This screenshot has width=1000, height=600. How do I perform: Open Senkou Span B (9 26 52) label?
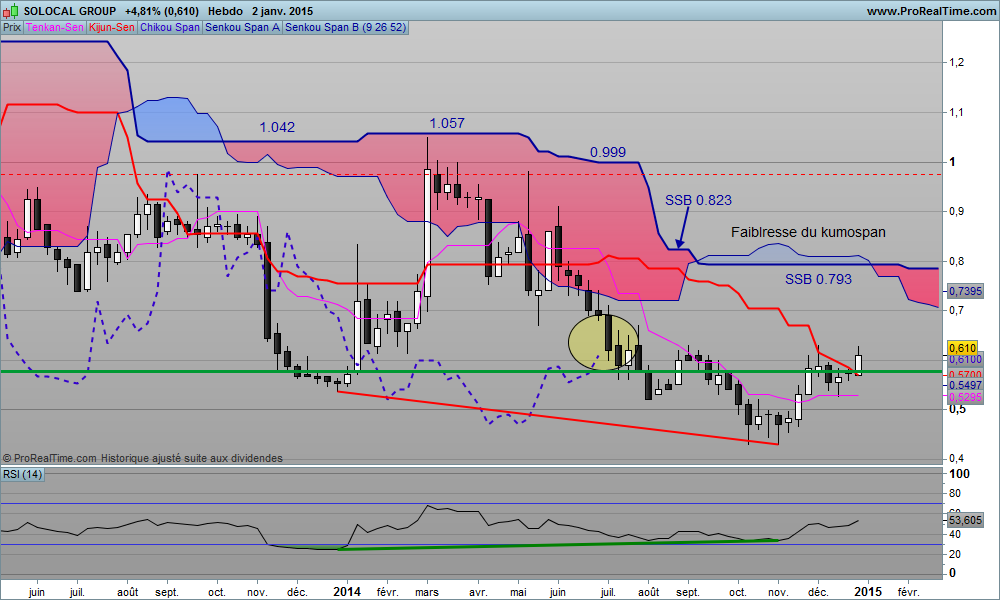tap(345, 27)
